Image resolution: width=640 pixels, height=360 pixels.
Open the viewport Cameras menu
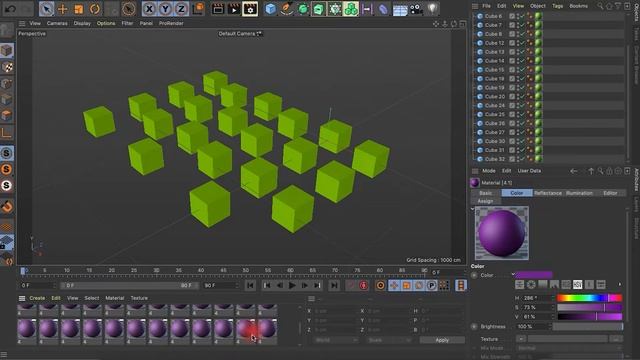57,24
